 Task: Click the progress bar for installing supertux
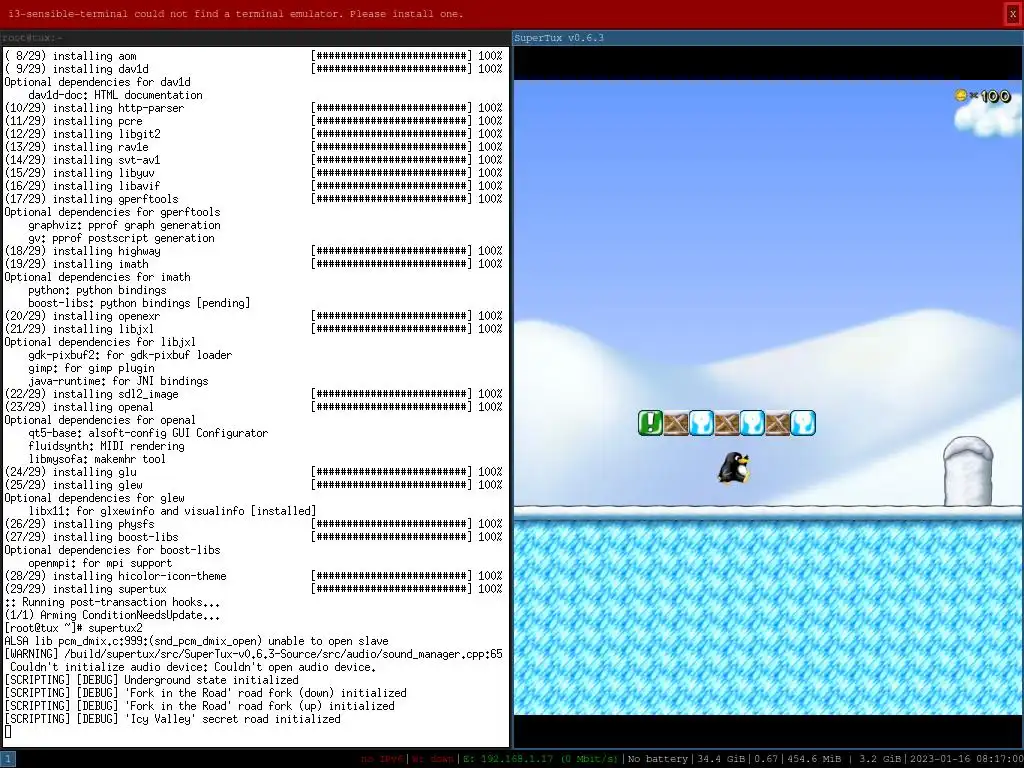click(x=391, y=588)
